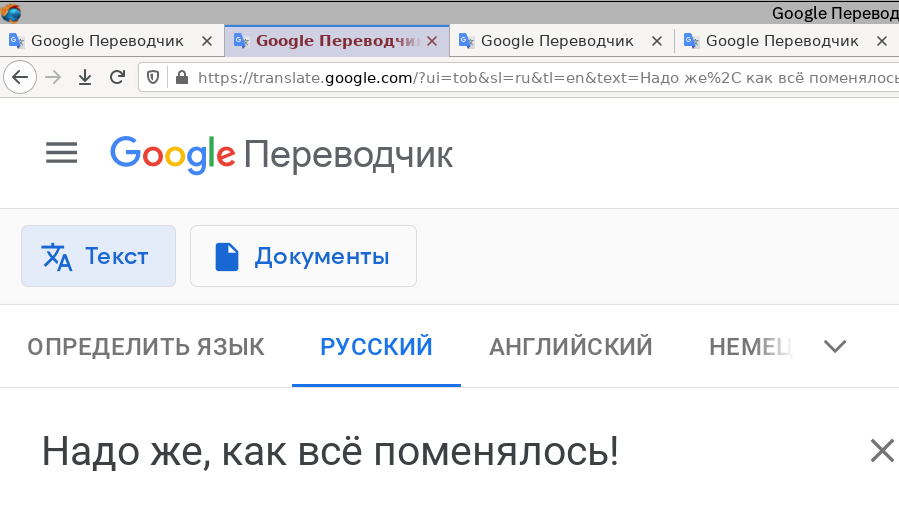Click the padlock site security icon

pyautogui.click(x=182, y=77)
